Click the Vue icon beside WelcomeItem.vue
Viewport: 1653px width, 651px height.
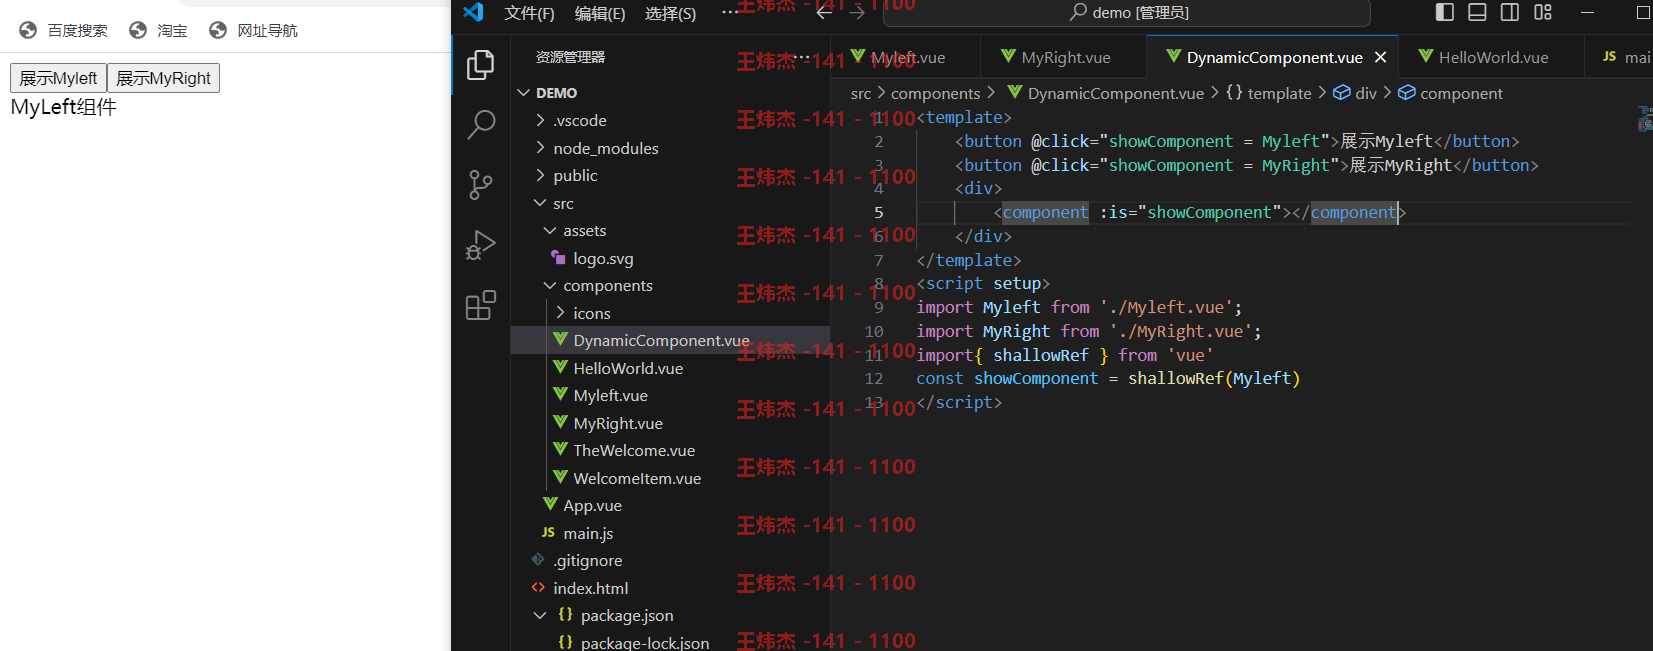point(560,478)
